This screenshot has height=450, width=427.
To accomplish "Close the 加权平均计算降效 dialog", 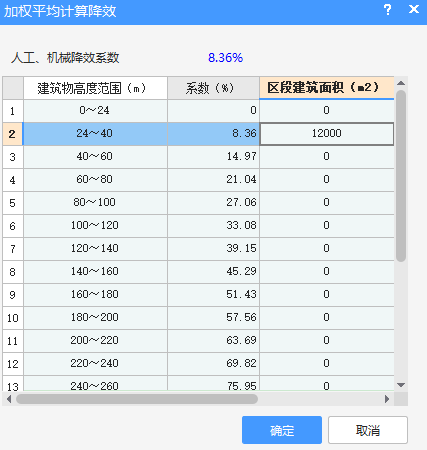I will 414,9.
